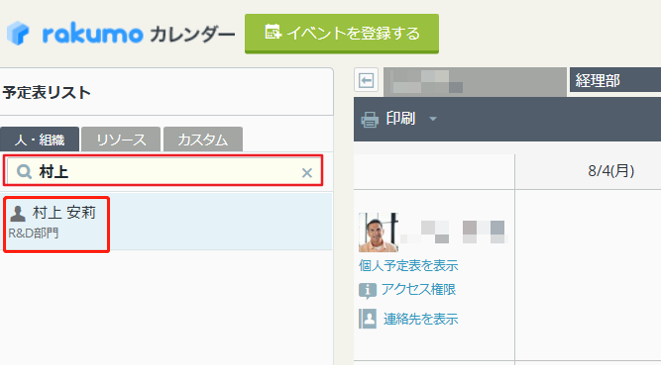Click the magnifier search icon

(x=24, y=172)
